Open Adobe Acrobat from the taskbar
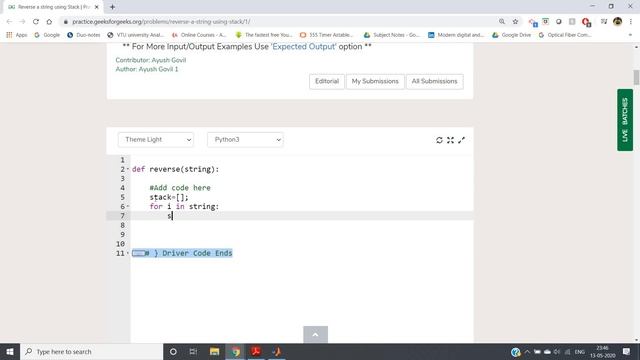This screenshot has height=360, width=640. point(256,351)
